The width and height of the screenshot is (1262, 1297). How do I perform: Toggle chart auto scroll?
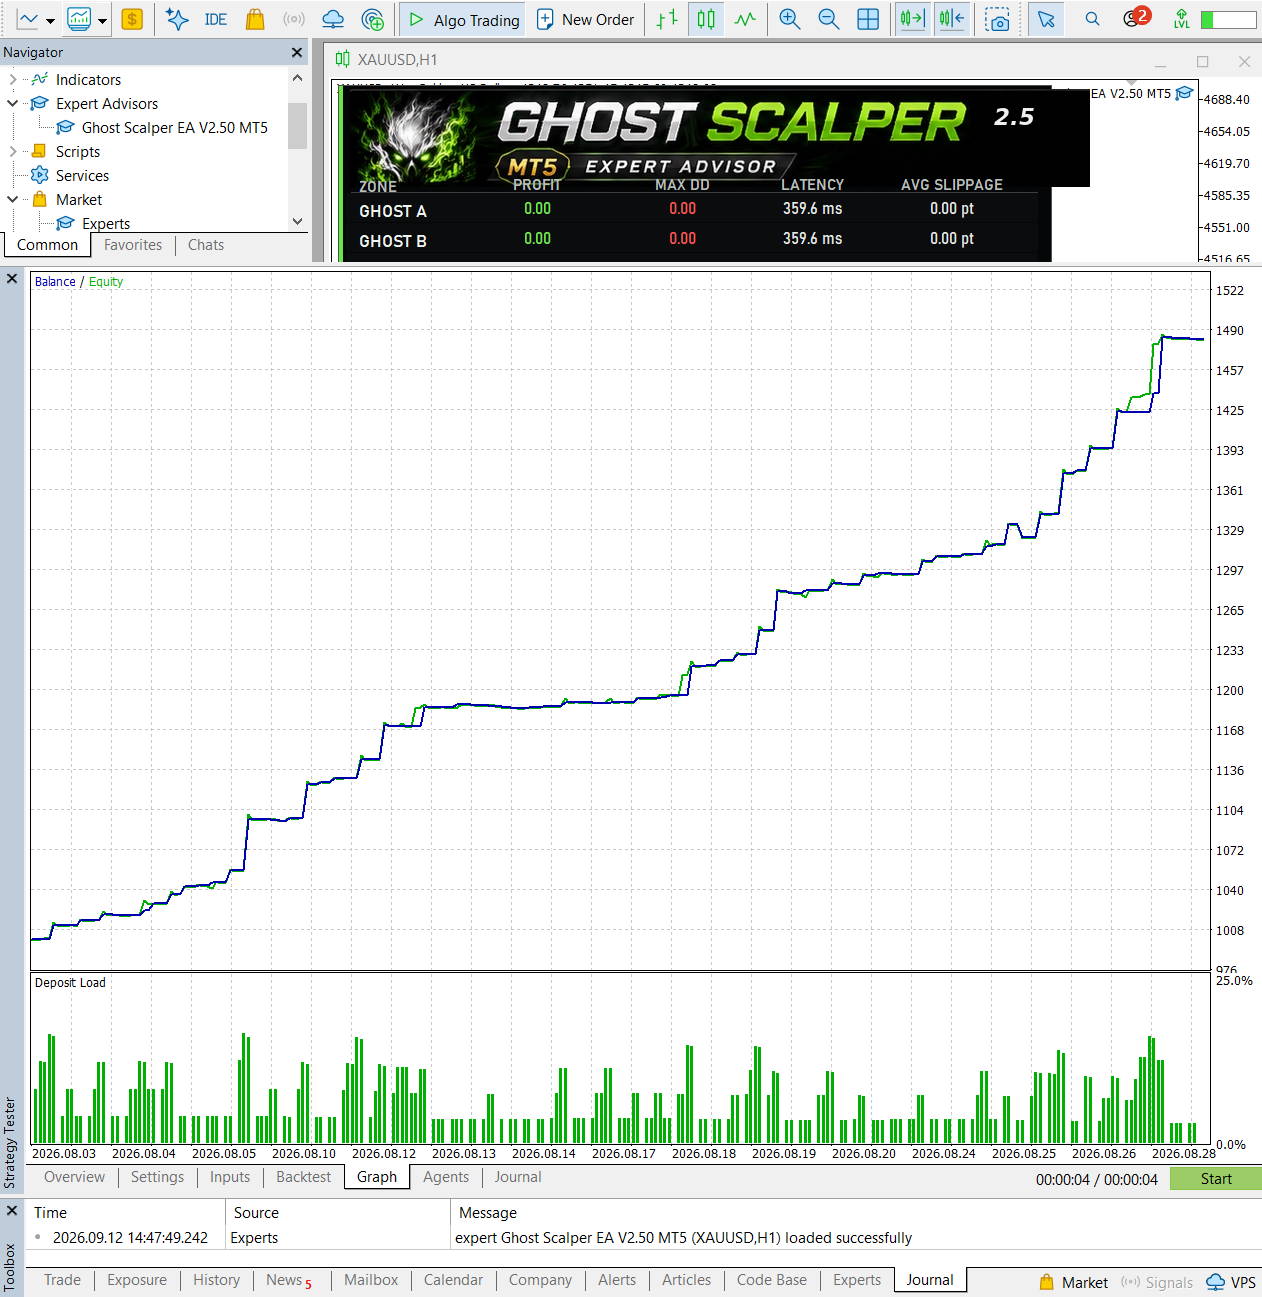(912, 19)
